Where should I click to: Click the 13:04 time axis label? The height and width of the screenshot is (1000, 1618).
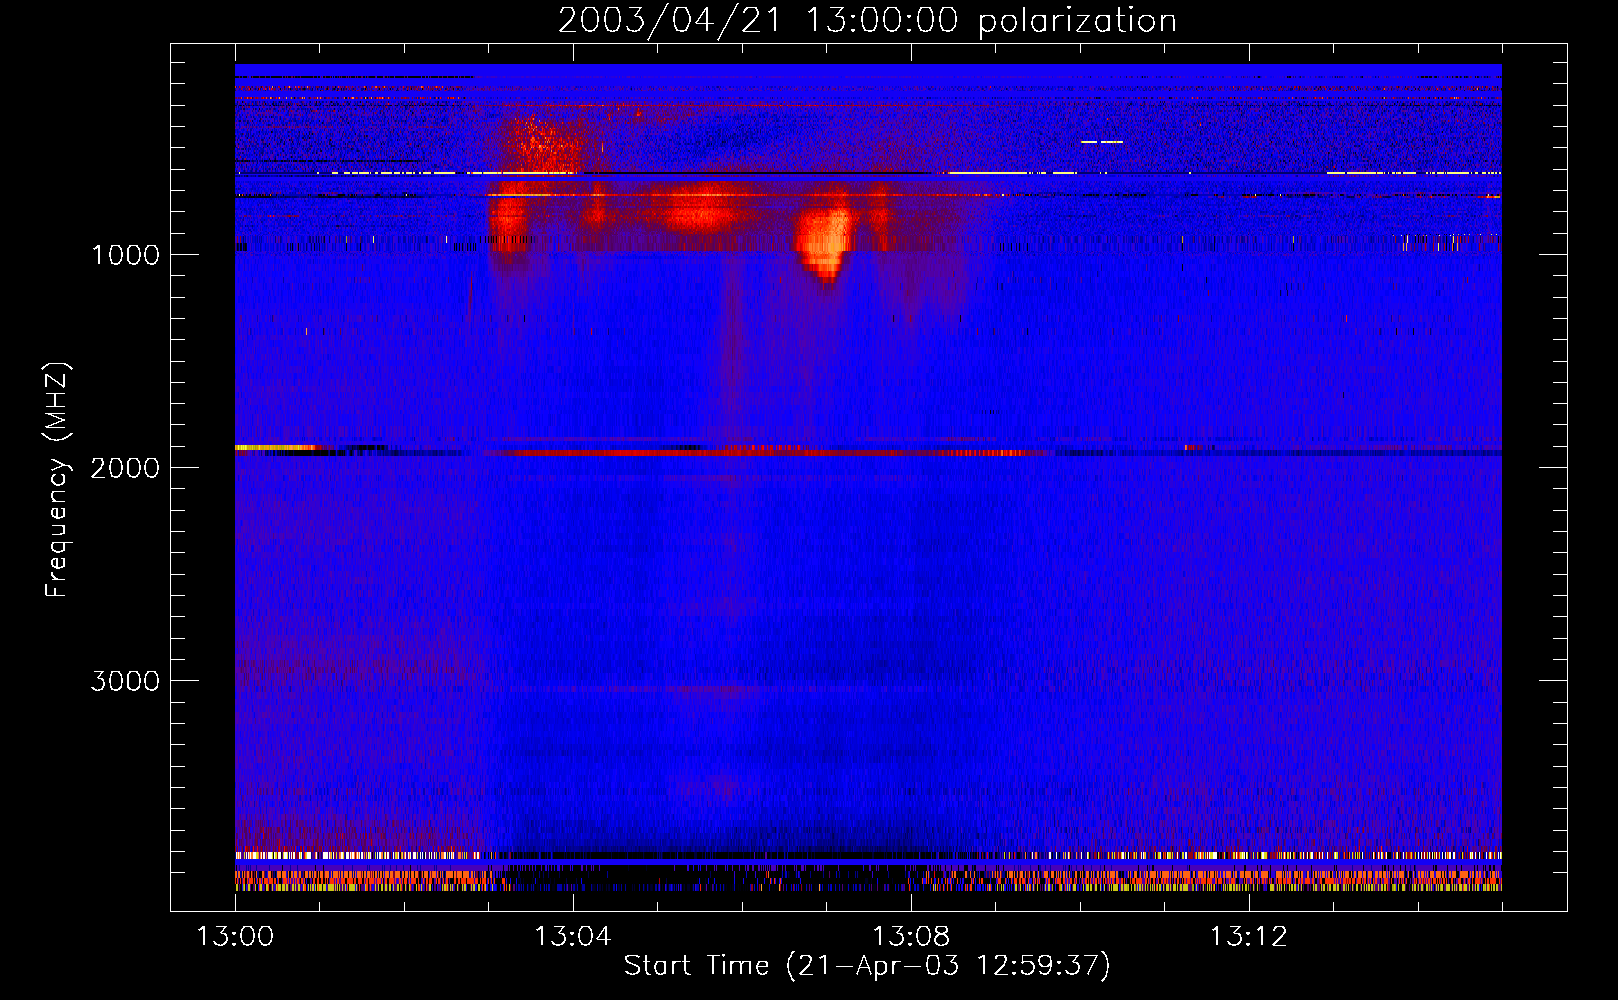click(x=573, y=937)
